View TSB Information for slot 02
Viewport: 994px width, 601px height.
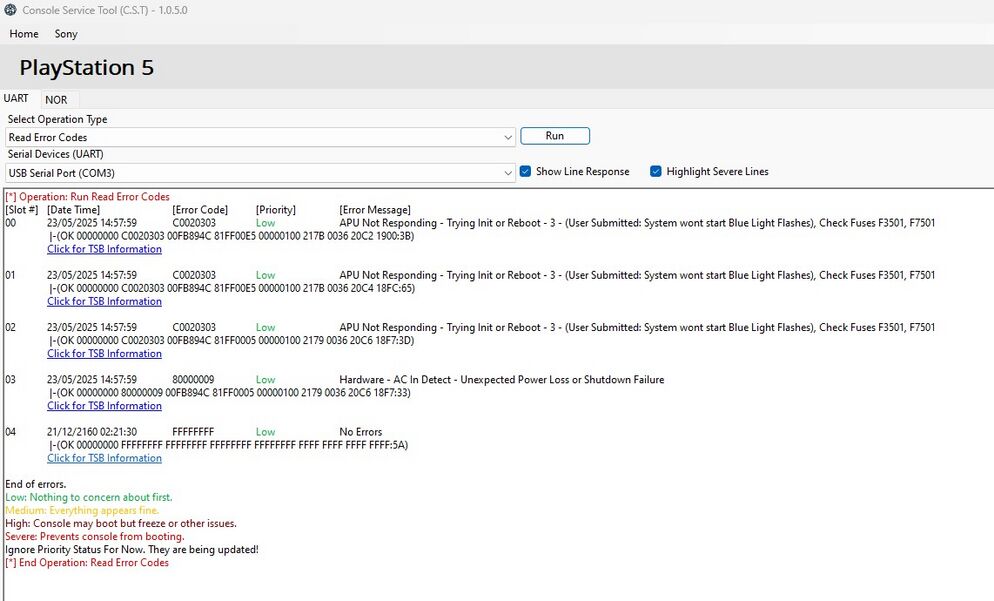click(x=104, y=353)
